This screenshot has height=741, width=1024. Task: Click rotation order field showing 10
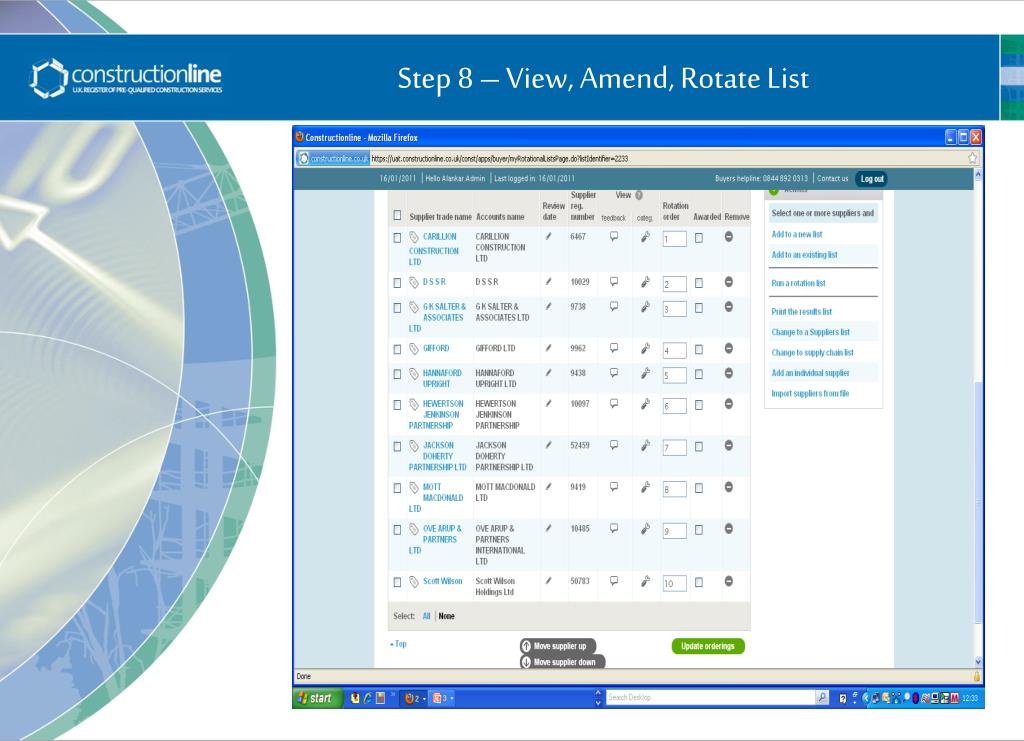(675, 583)
